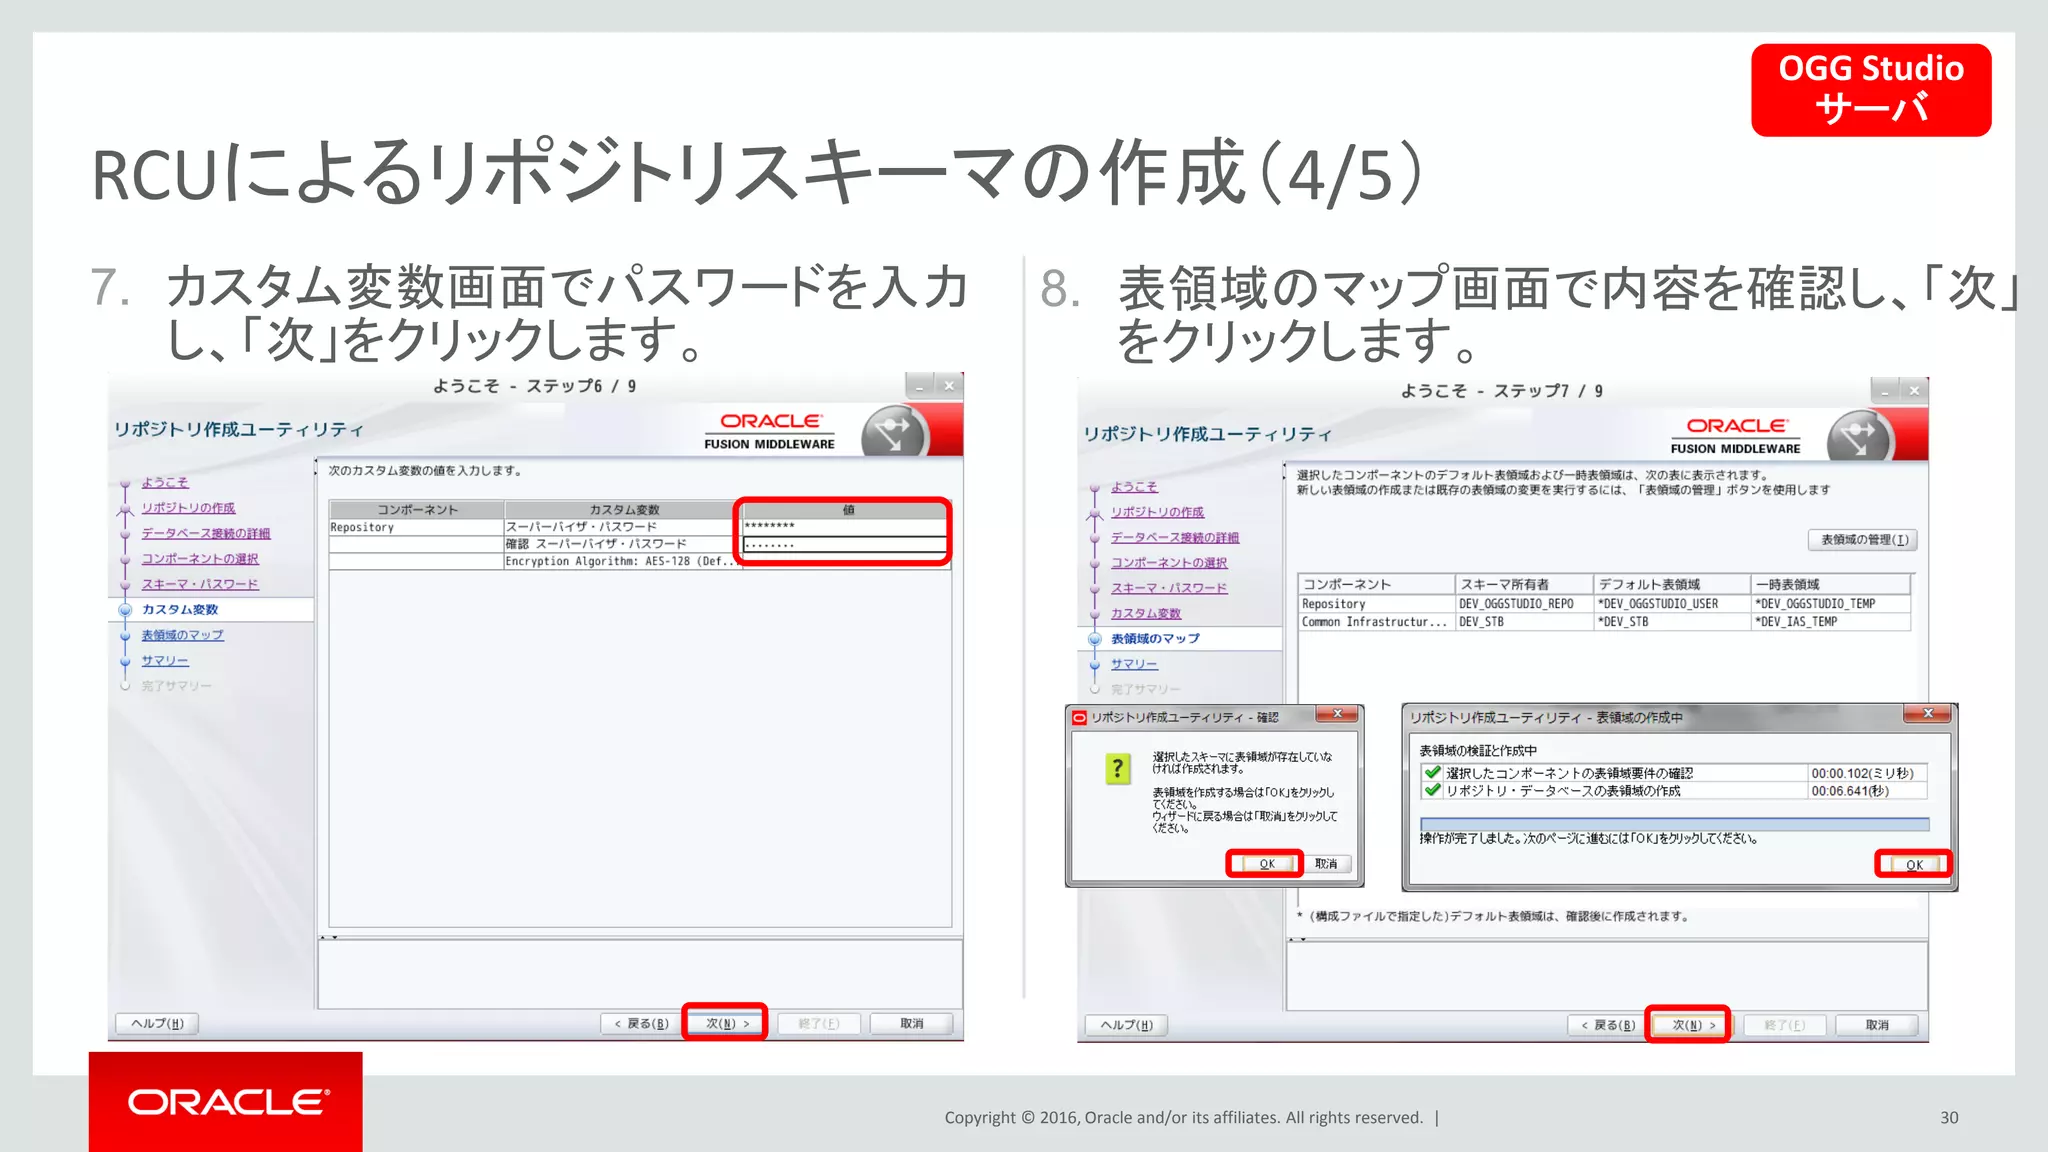Focus the 確認 スーパーバイザ・パスワード value field
The width and height of the screenshot is (2048, 1152).
tap(845, 544)
